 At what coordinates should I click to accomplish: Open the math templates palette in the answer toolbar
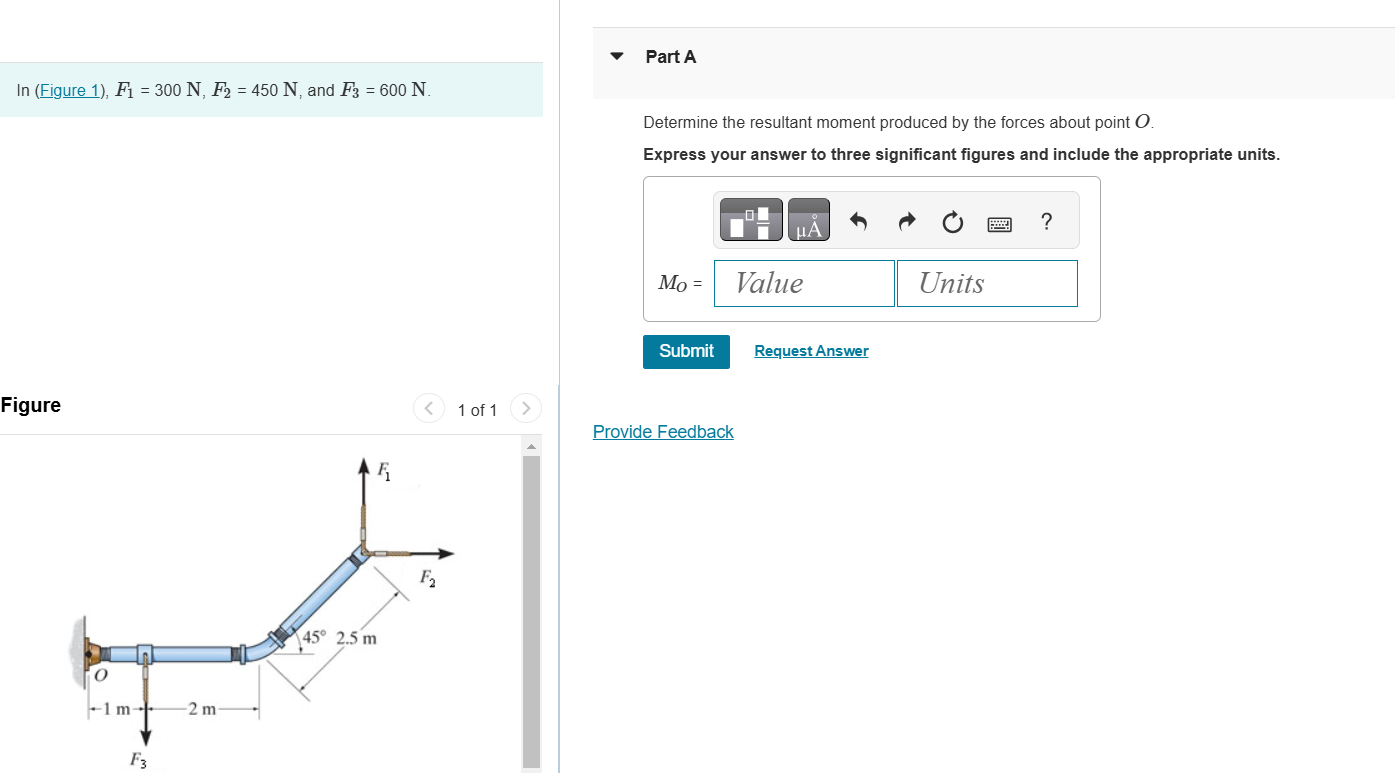749,219
